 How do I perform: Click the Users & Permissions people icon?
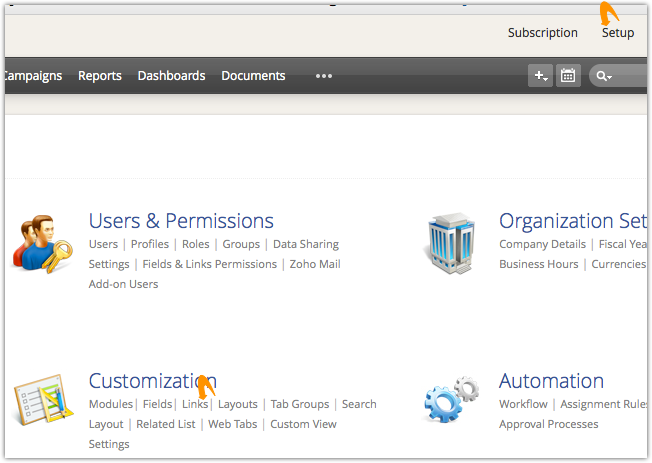click(42, 244)
